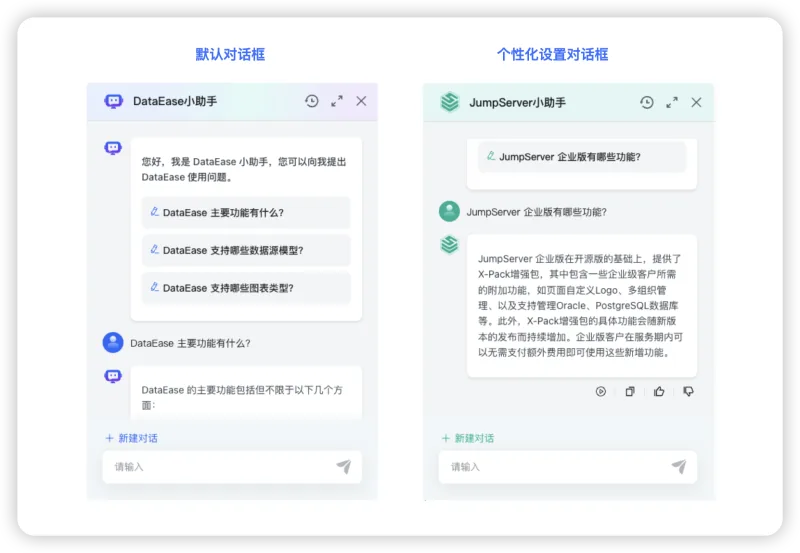The height and width of the screenshot is (553, 800).
Task: Close the JumpServer assistant dialog
Action: [x=696, y=103]
